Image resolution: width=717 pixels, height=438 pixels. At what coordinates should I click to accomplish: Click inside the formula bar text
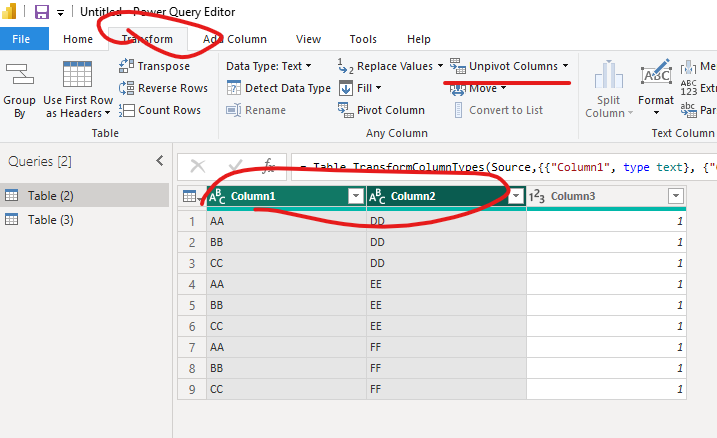point(503,167)
